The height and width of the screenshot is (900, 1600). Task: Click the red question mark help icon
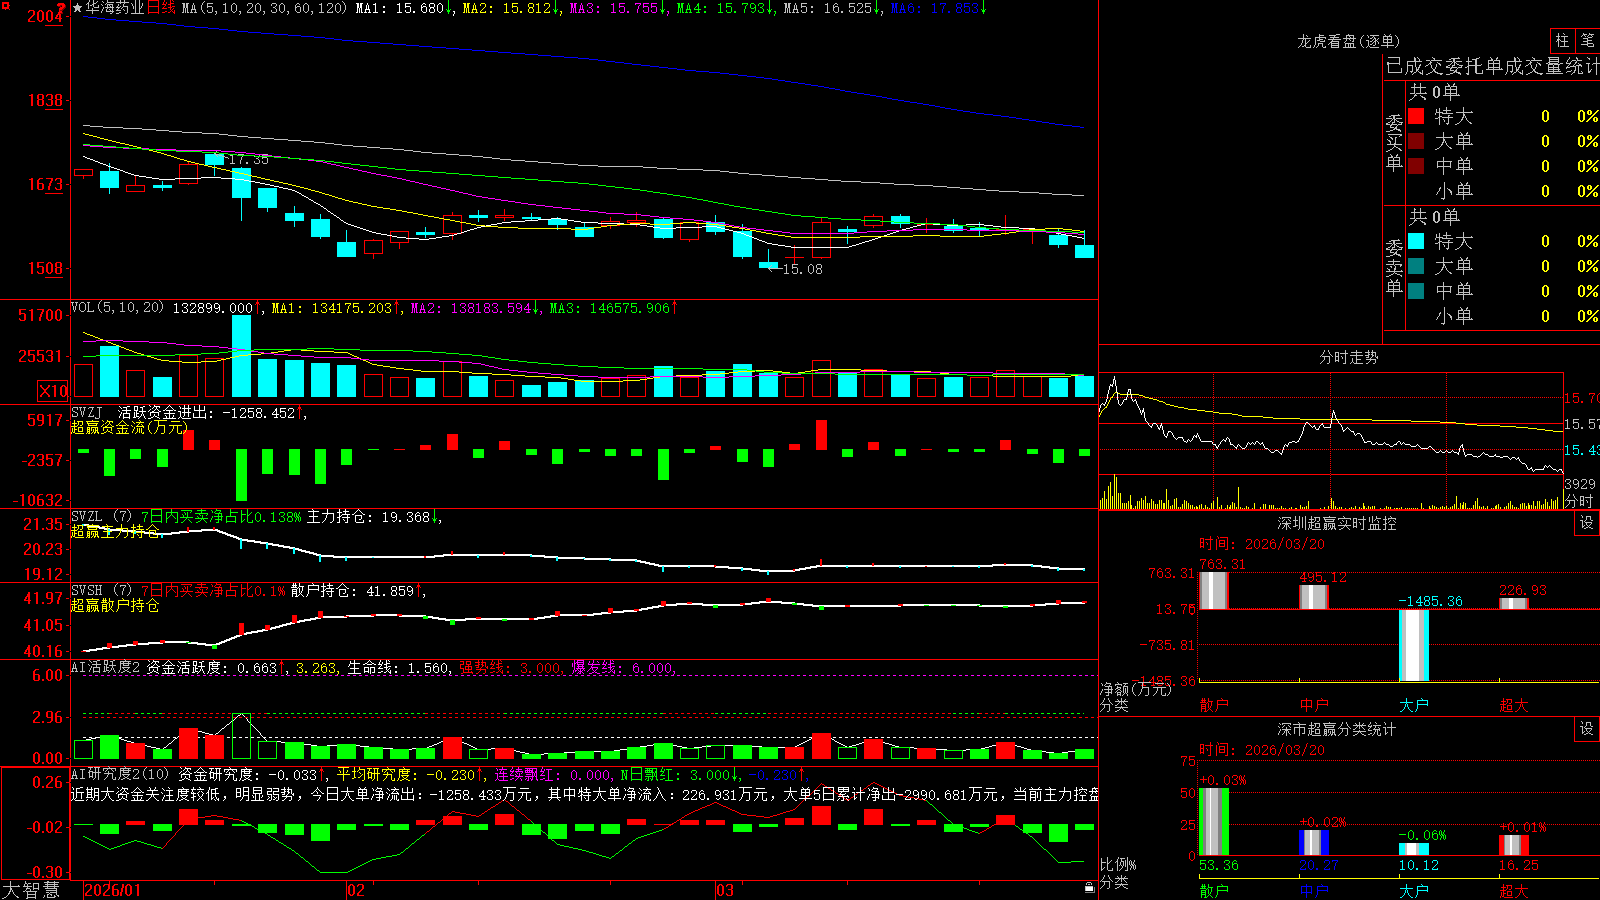click(62, 8)
